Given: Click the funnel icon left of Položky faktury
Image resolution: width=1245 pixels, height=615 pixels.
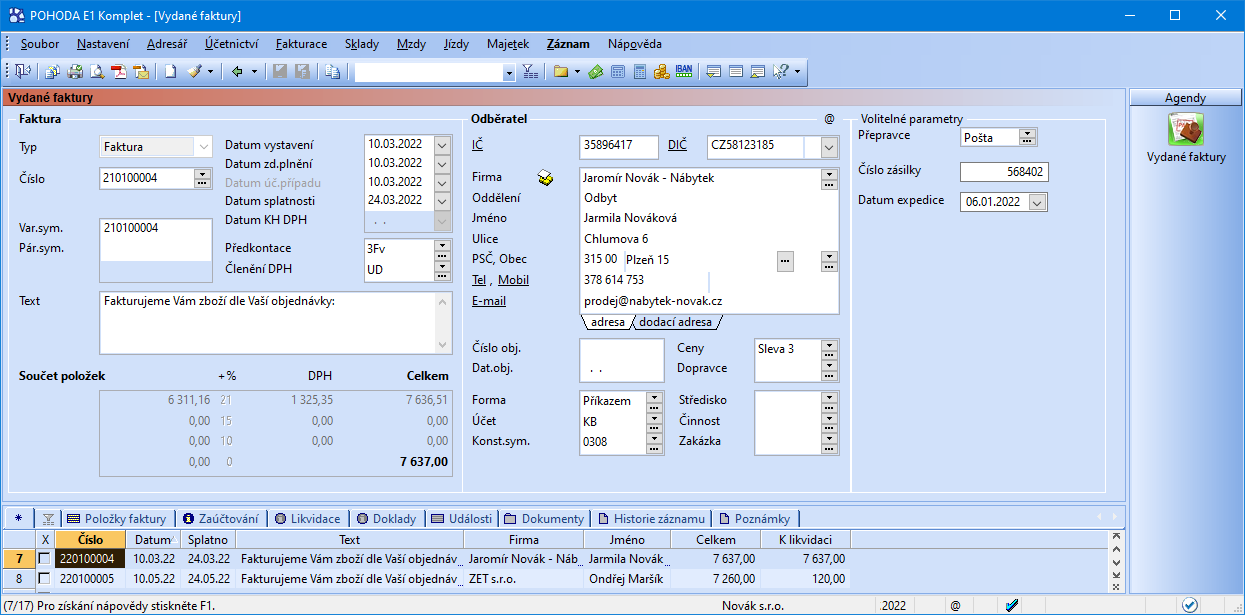Looking at the screenshot, I should click(48, 518).
